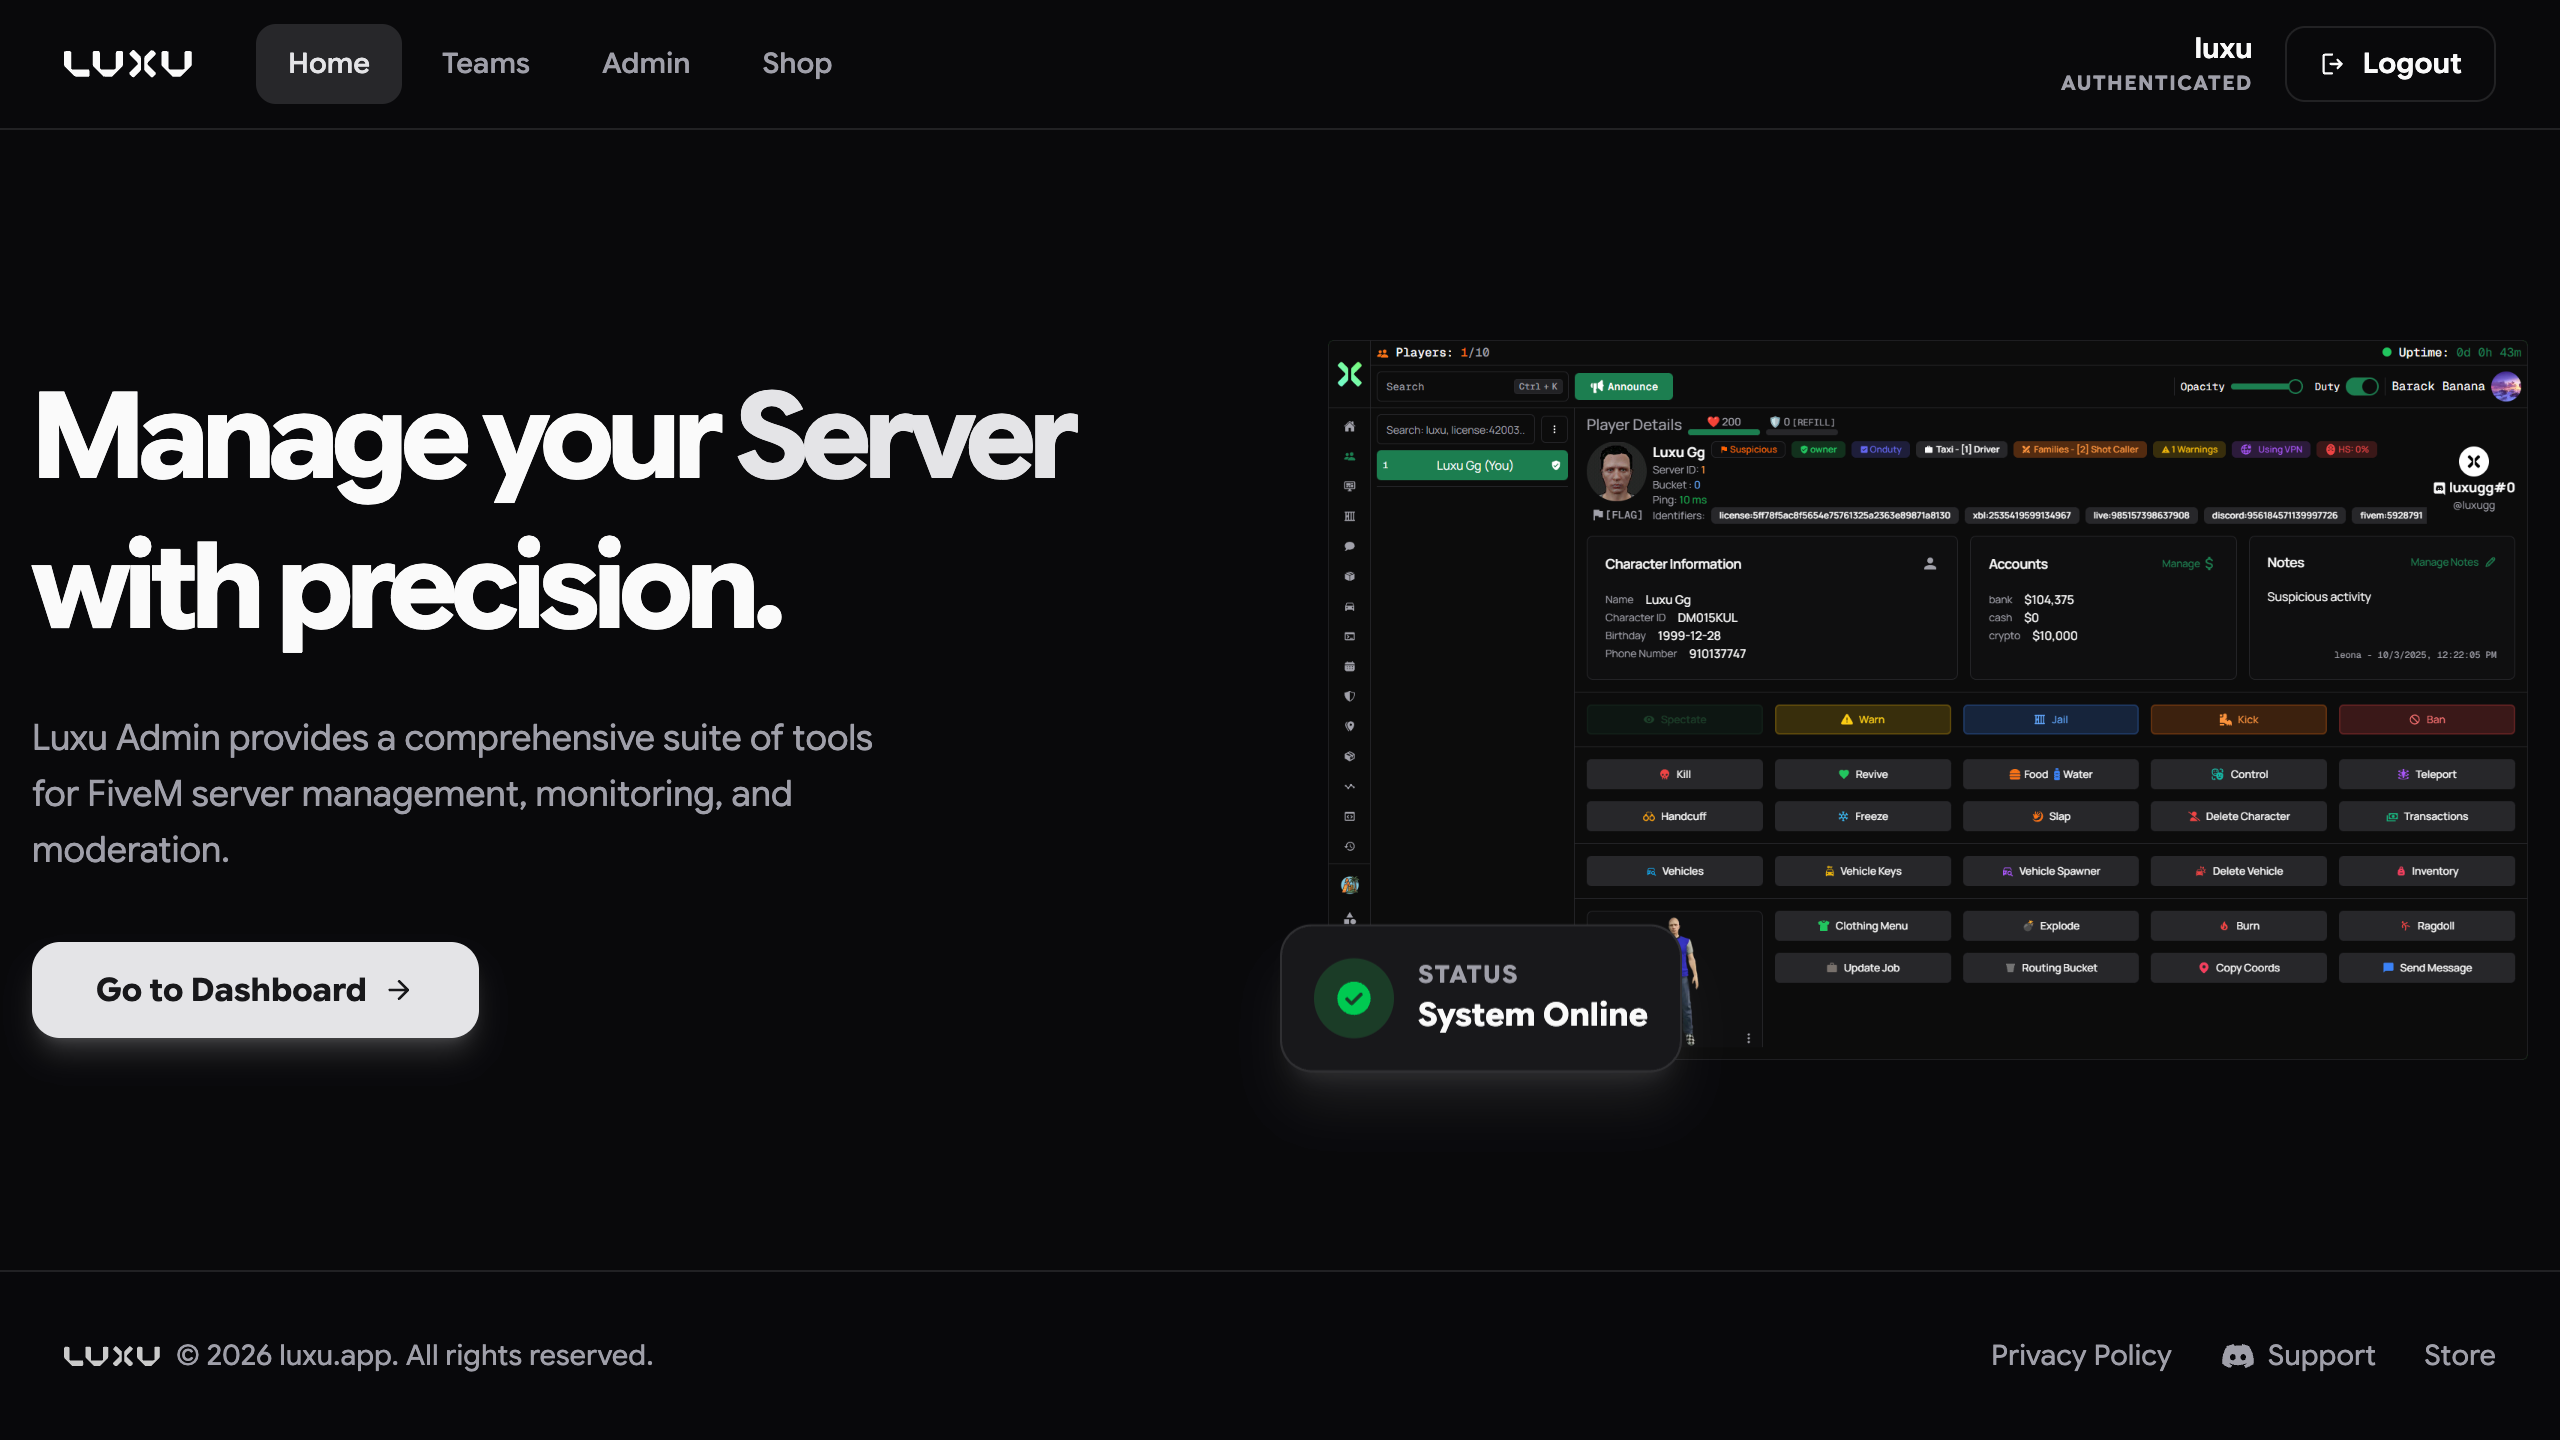Click the Go to Dashboard button

click(x=255, y=989)
